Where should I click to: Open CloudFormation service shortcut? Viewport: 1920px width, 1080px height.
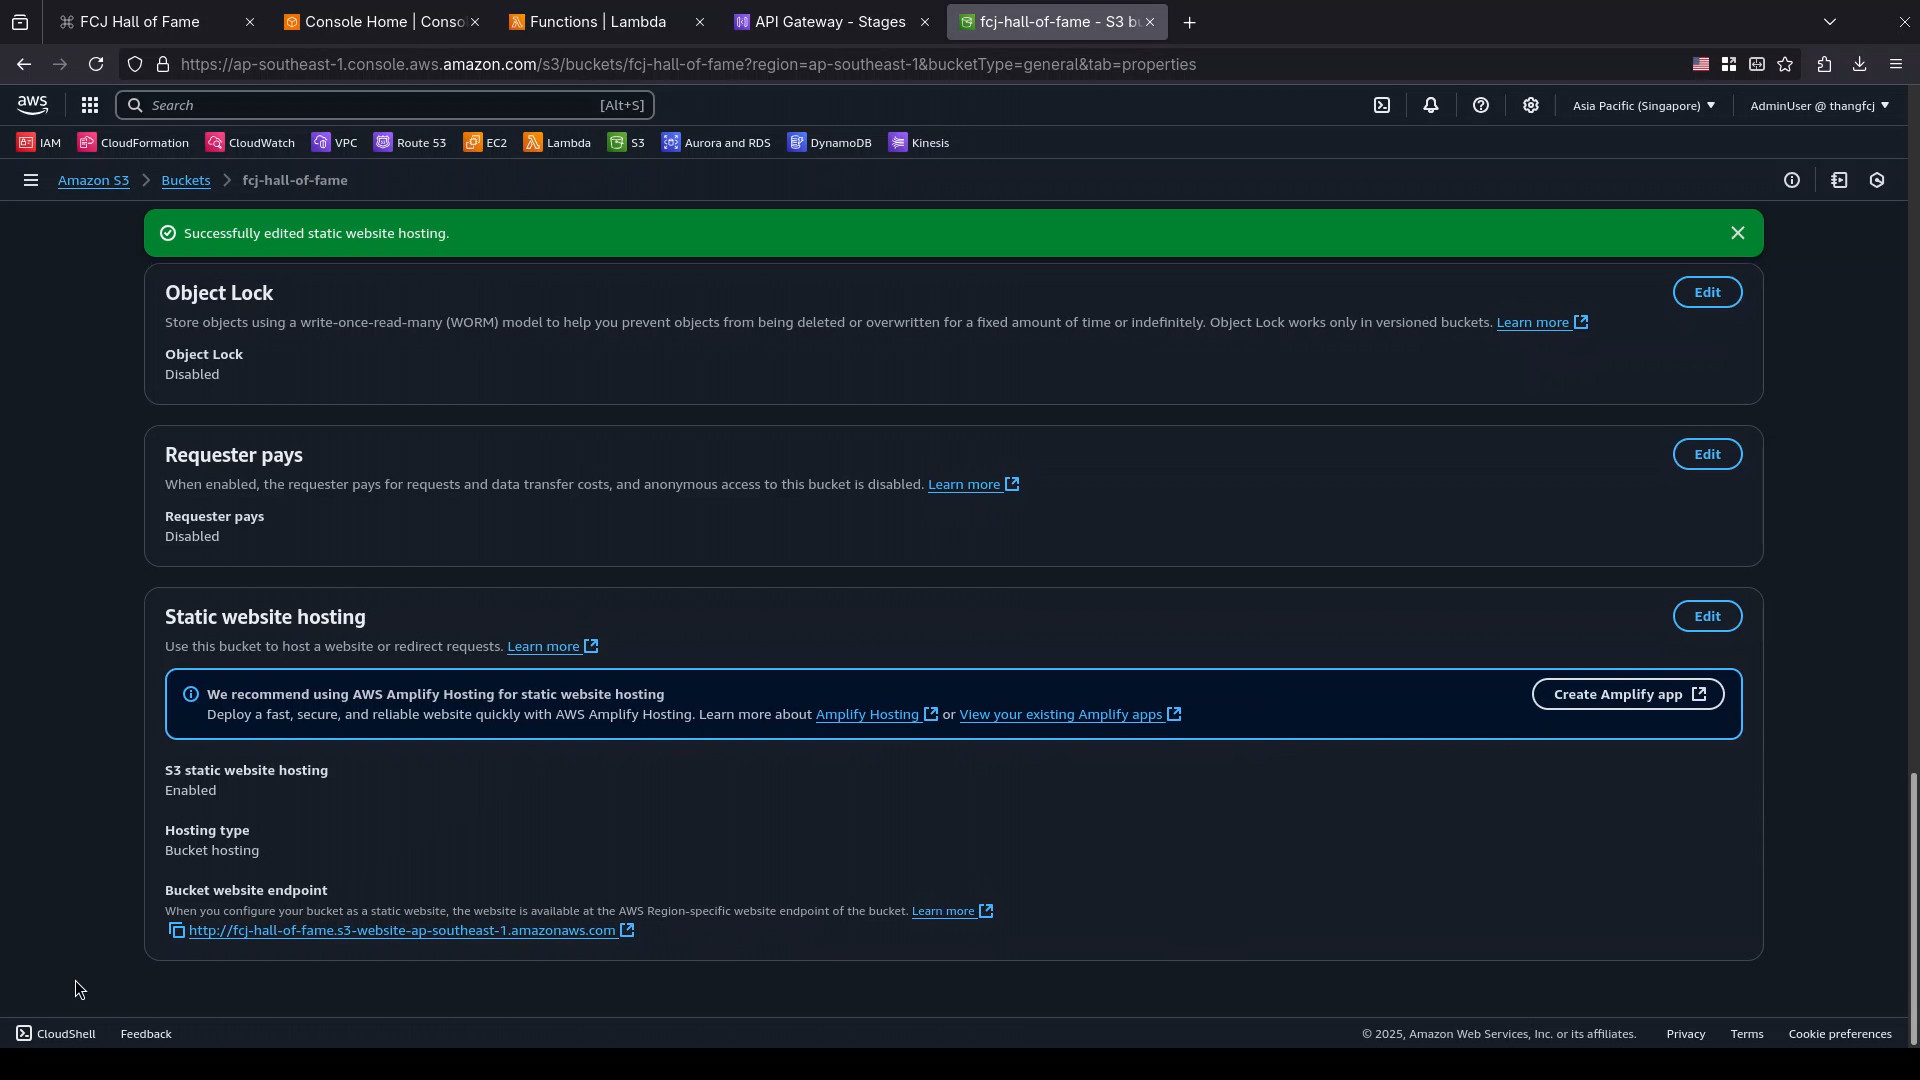click(x=133, y=143)
